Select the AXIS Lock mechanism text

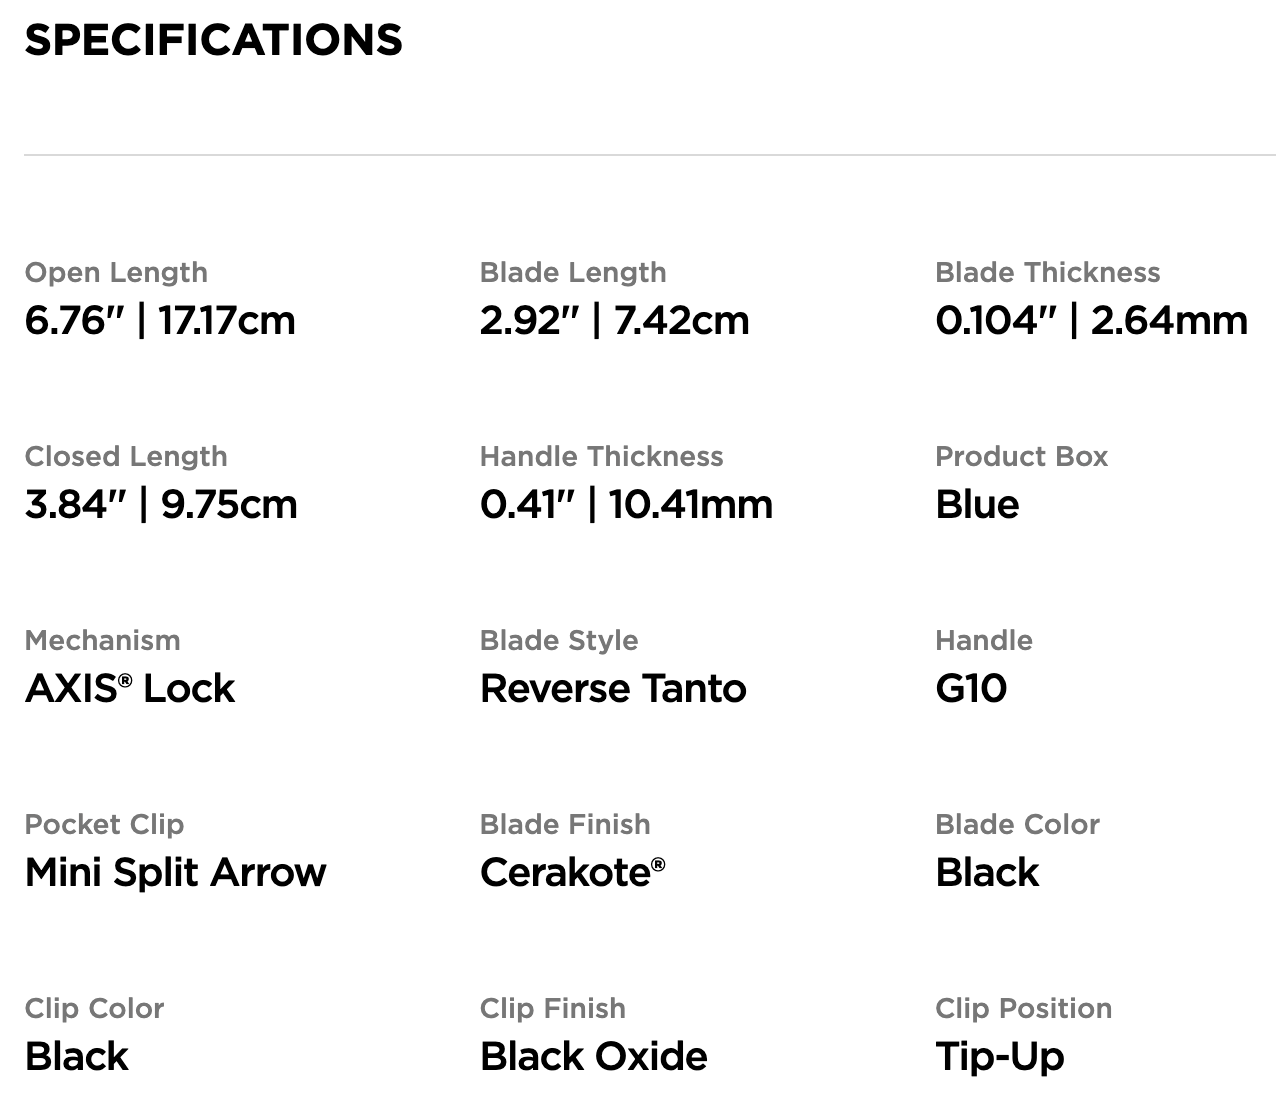coord(130,689)
